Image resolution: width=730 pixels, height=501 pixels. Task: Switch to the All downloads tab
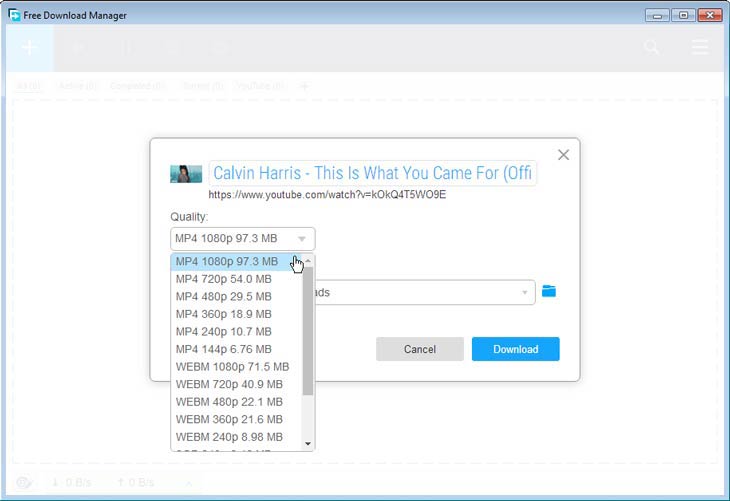pos(29,86)
